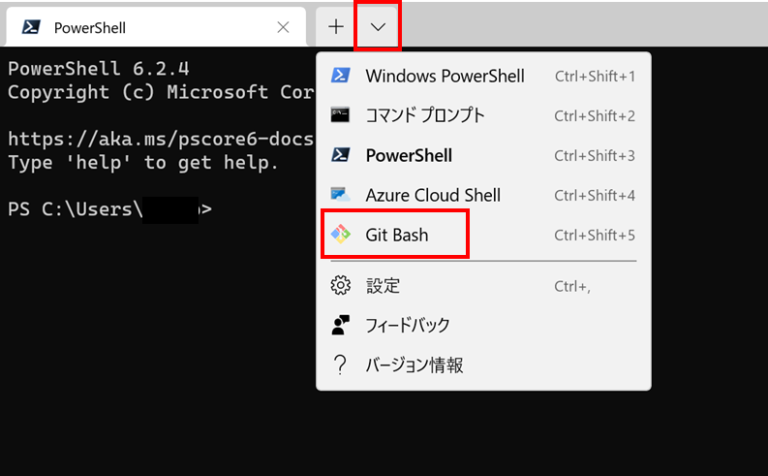The image size is (768, 476).
Task: Open the new tab dropdown chevron
Action: coord(378,27)
